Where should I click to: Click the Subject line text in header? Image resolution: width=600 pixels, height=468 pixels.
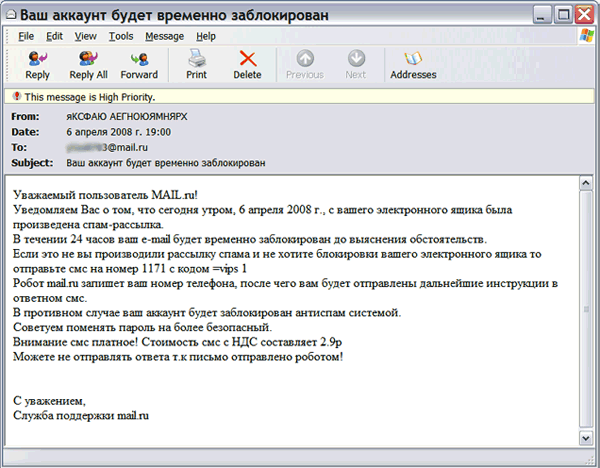click(166, 163)
